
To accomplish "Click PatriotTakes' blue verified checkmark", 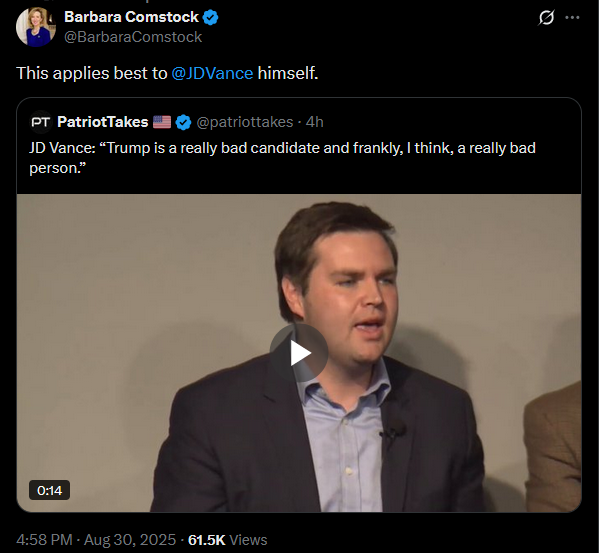I will (183, 122).
